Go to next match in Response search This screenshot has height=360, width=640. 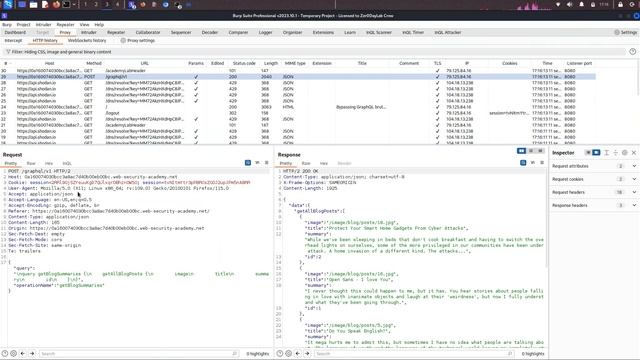tap(307, 353)
